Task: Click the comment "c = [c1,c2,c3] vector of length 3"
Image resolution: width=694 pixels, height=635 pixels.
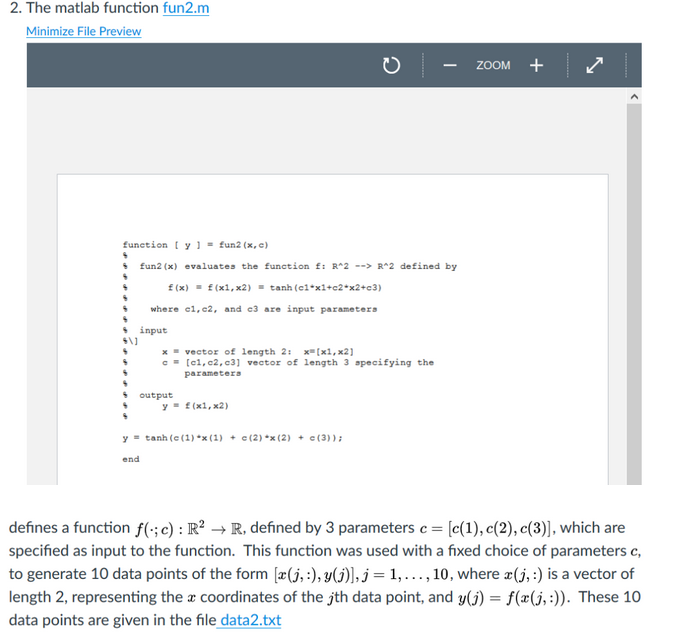Action: [255, 363]
